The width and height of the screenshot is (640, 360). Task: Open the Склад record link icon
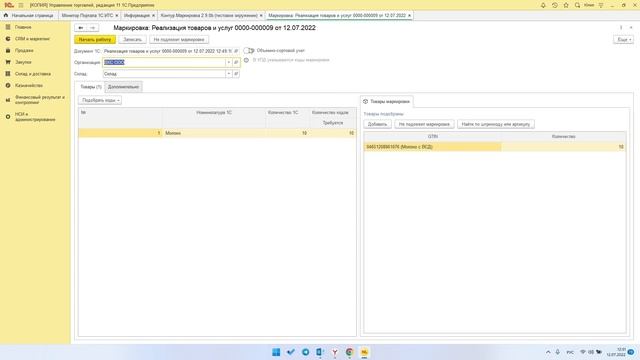(x=236, y=74)
